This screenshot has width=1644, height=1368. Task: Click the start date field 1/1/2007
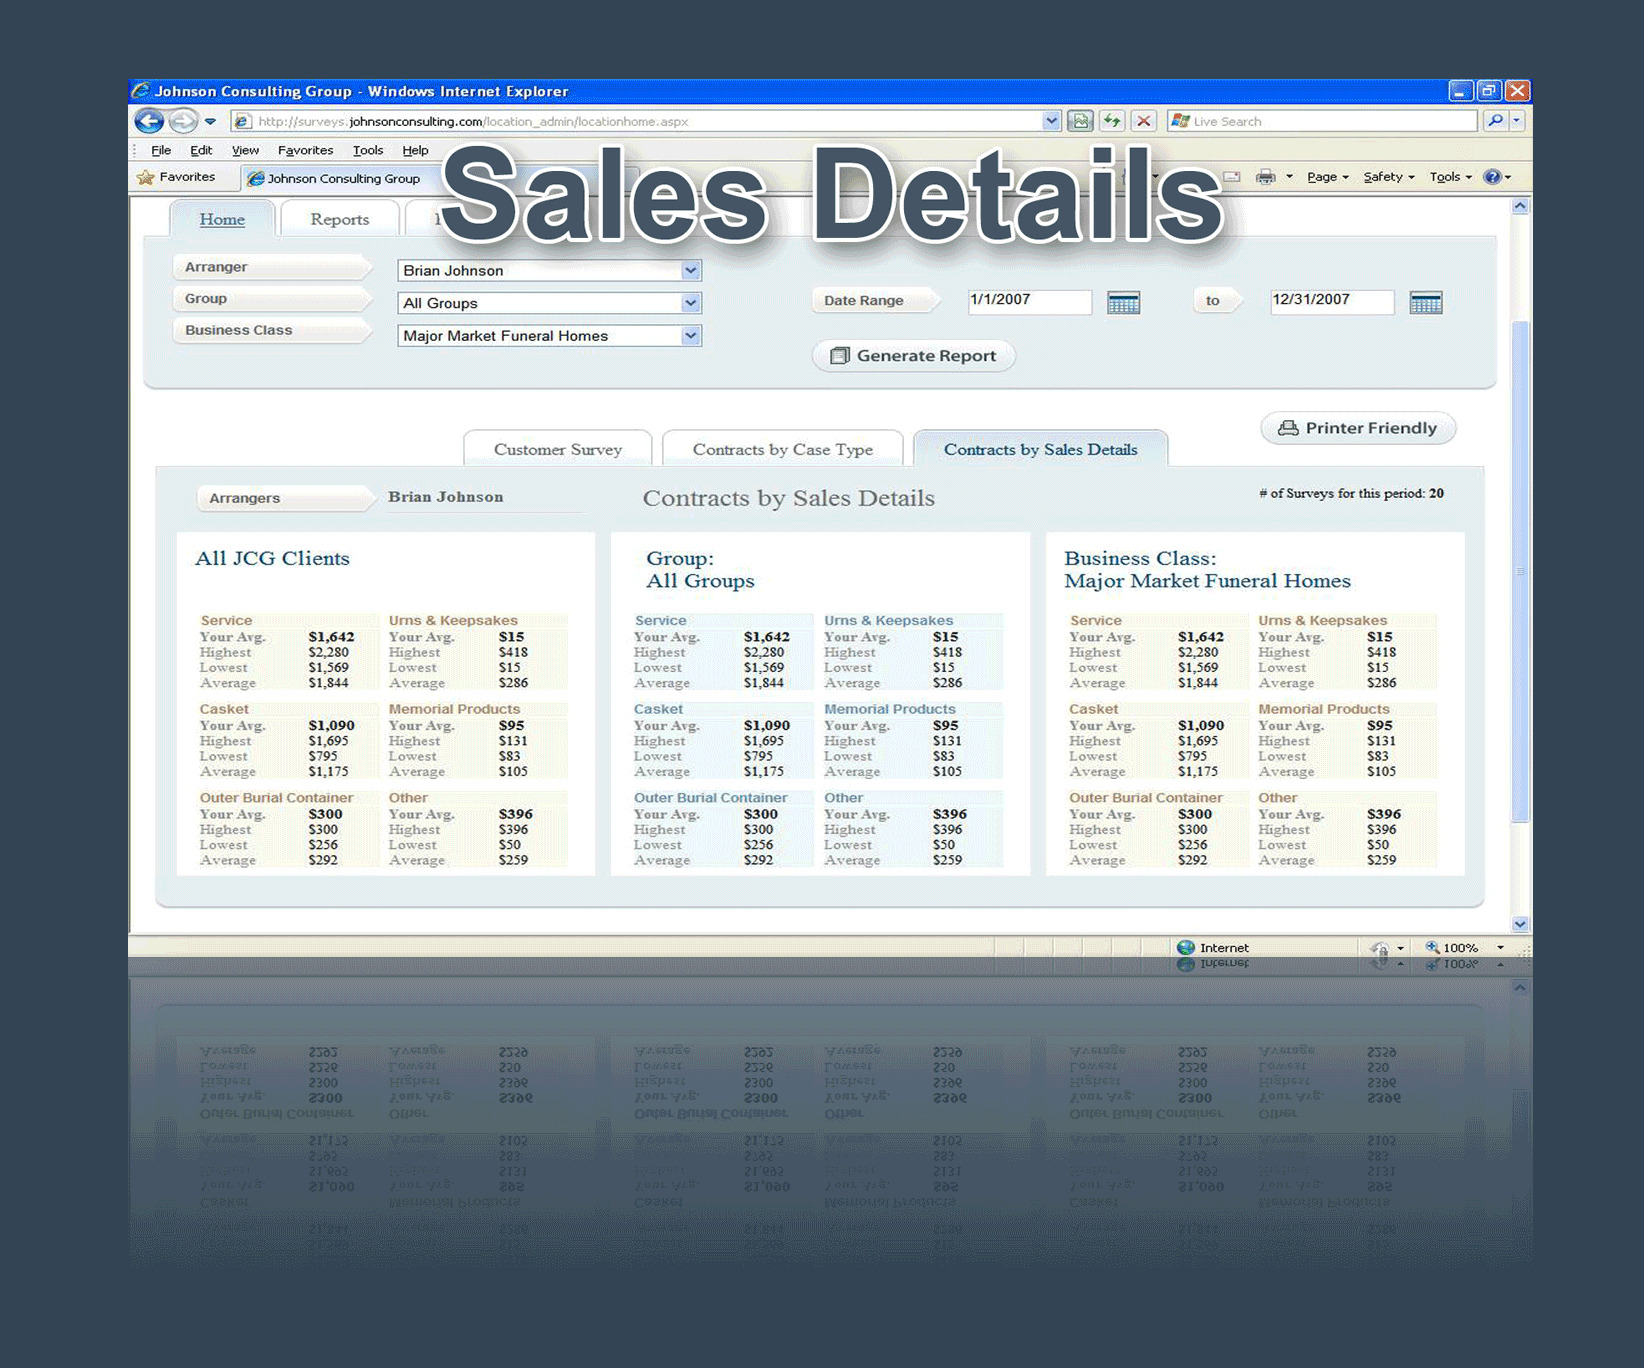1029,301
